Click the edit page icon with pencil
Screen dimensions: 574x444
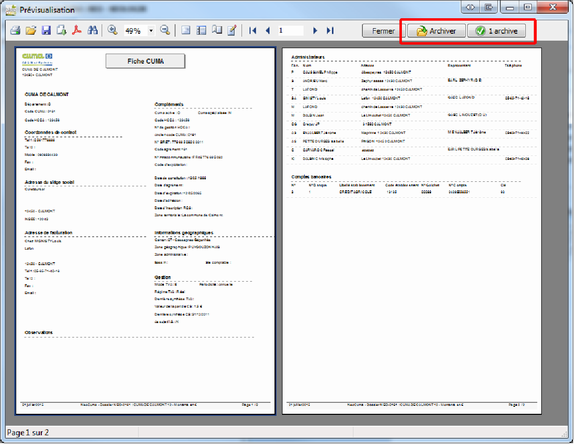pyautogui.click(x=232, y=30)
